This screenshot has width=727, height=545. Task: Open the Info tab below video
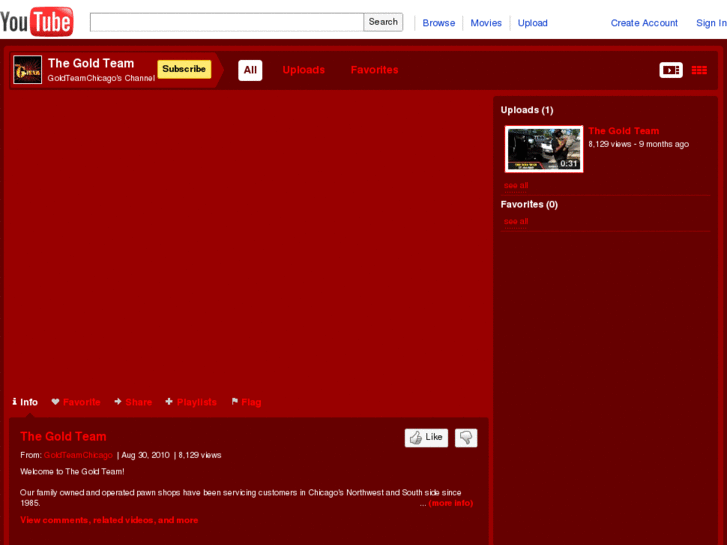(x=25, y=402)
